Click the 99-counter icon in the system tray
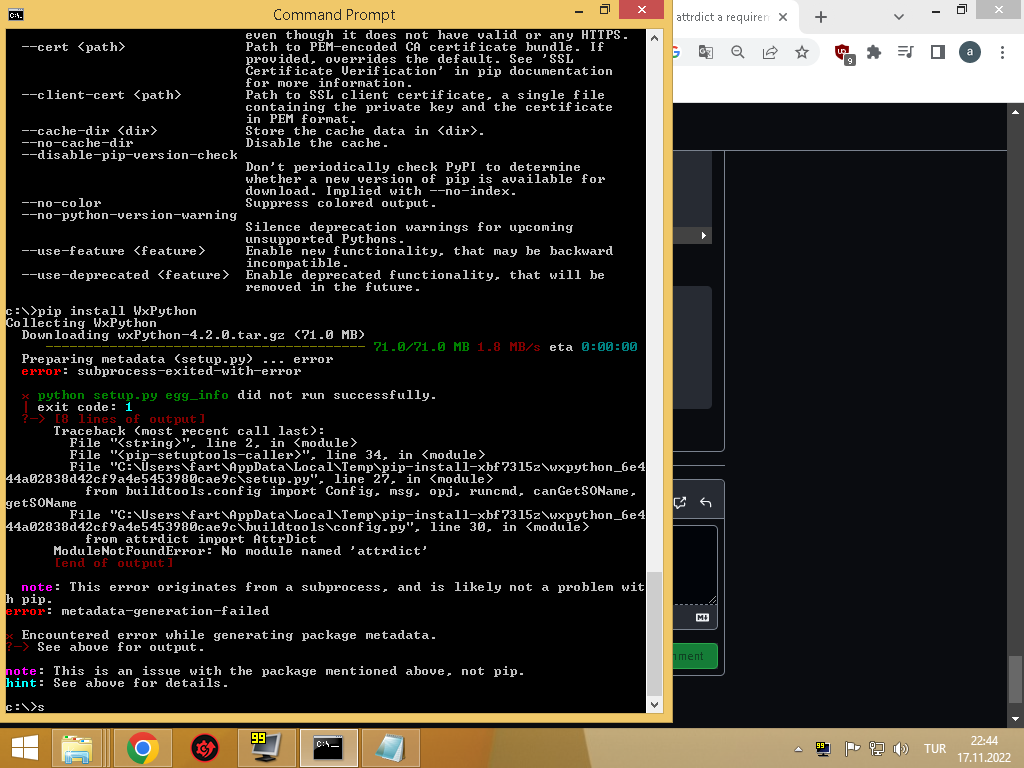This screenshot has height=768, width=1024. point(822,748)
